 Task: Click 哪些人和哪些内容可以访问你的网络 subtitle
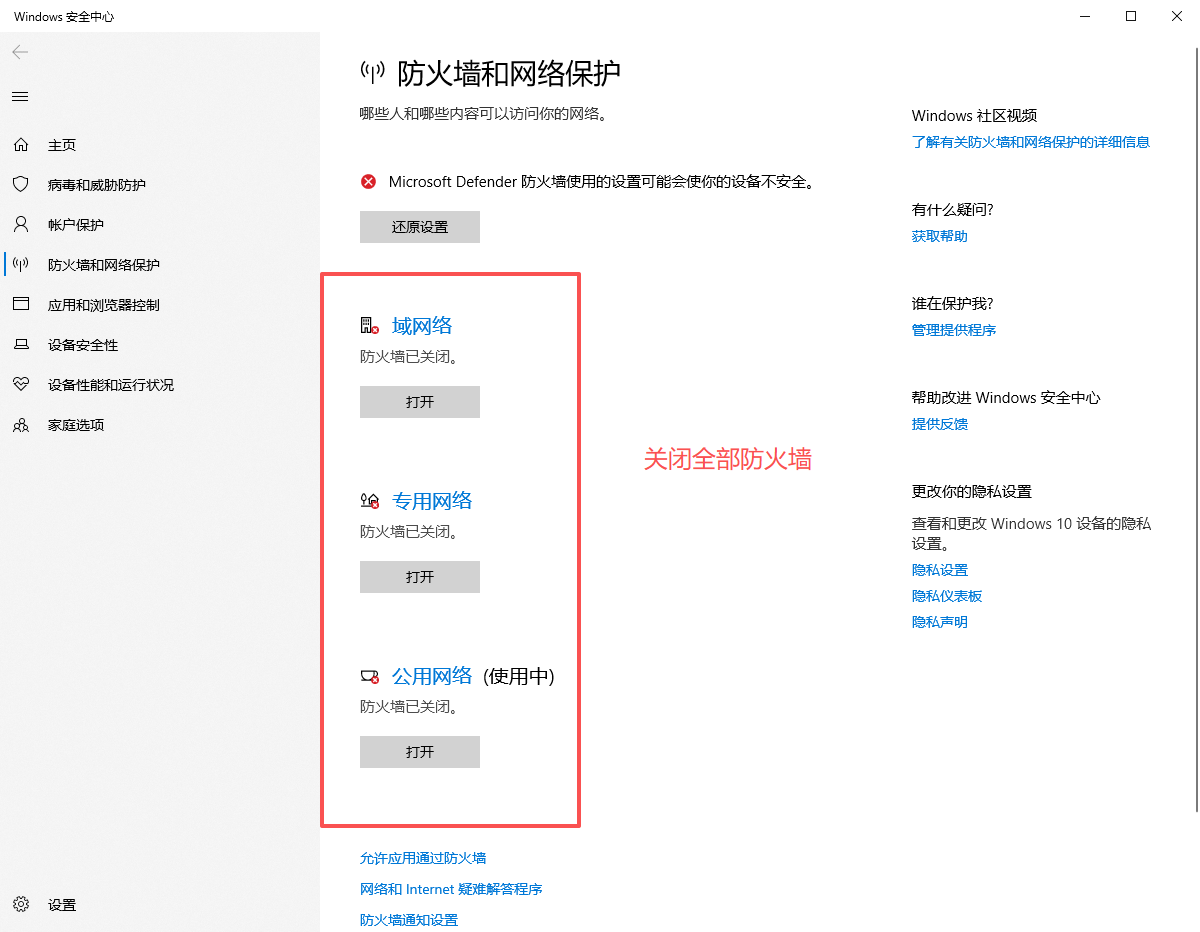tap(484, 114)
